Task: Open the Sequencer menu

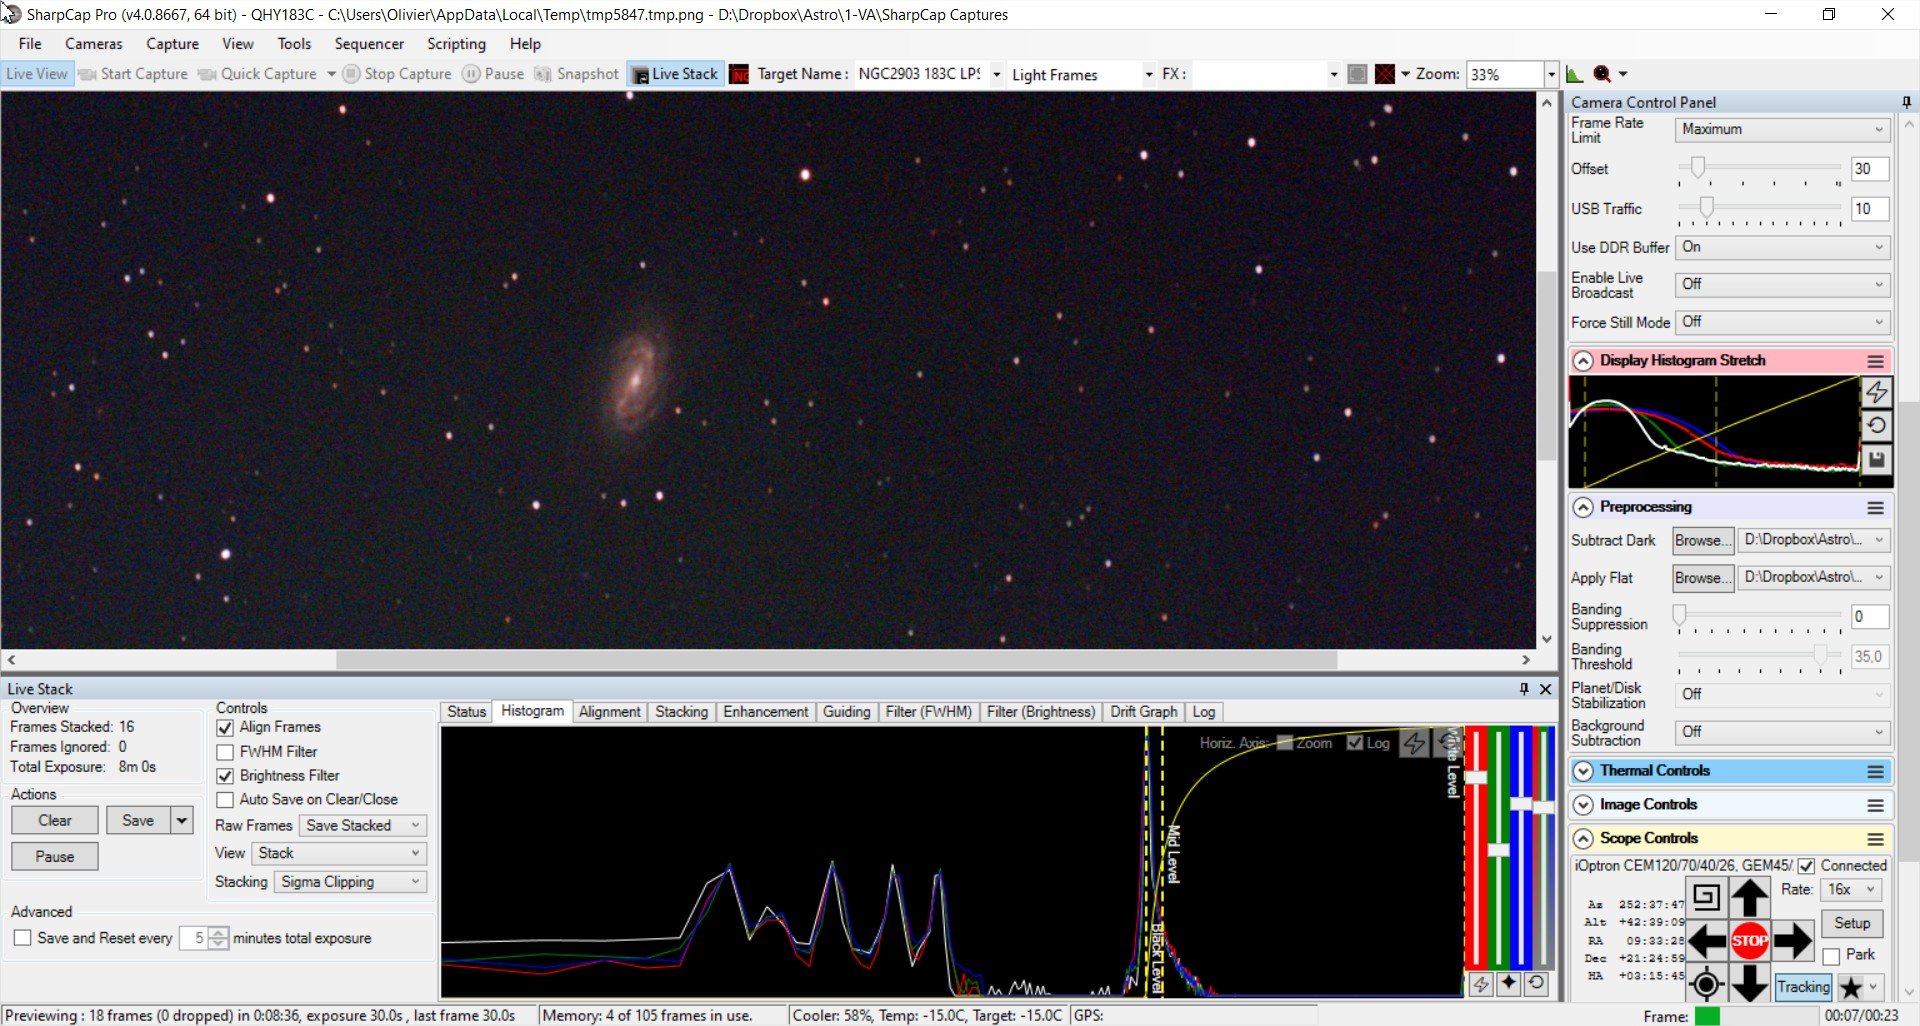Action: pos(369,44)
